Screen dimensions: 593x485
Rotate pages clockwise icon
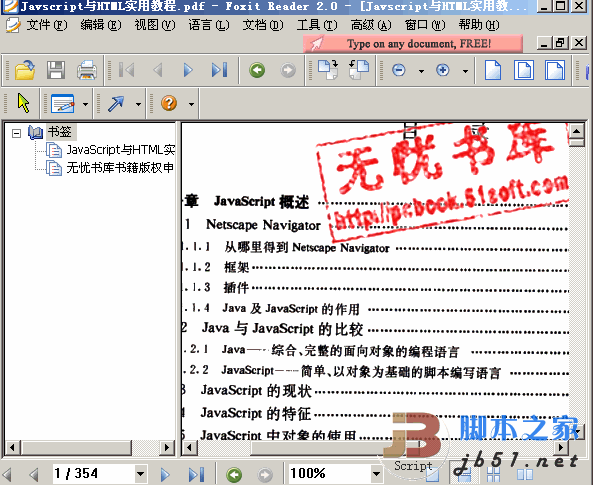[x=328, y=70]
